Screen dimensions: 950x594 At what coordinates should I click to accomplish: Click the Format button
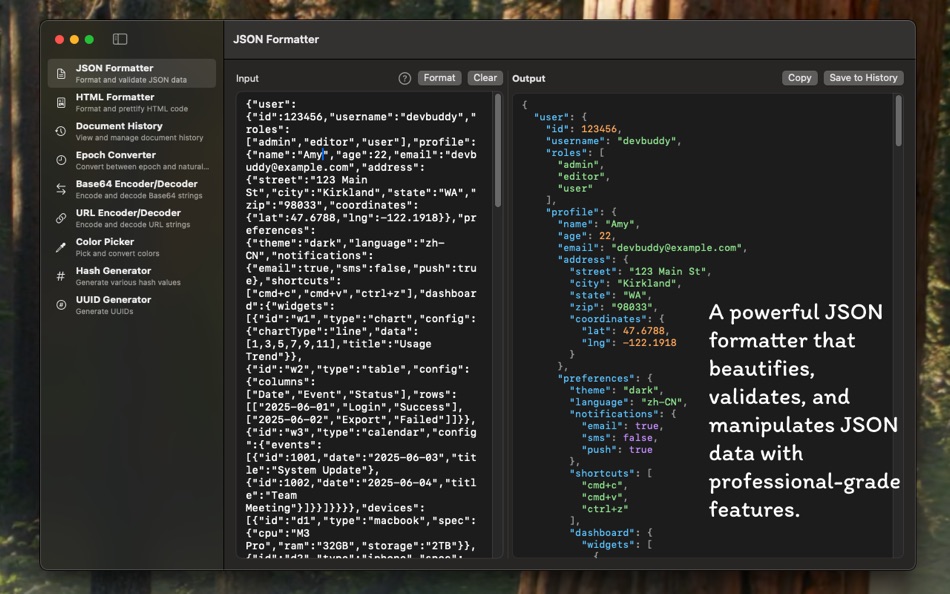(439, 77)
